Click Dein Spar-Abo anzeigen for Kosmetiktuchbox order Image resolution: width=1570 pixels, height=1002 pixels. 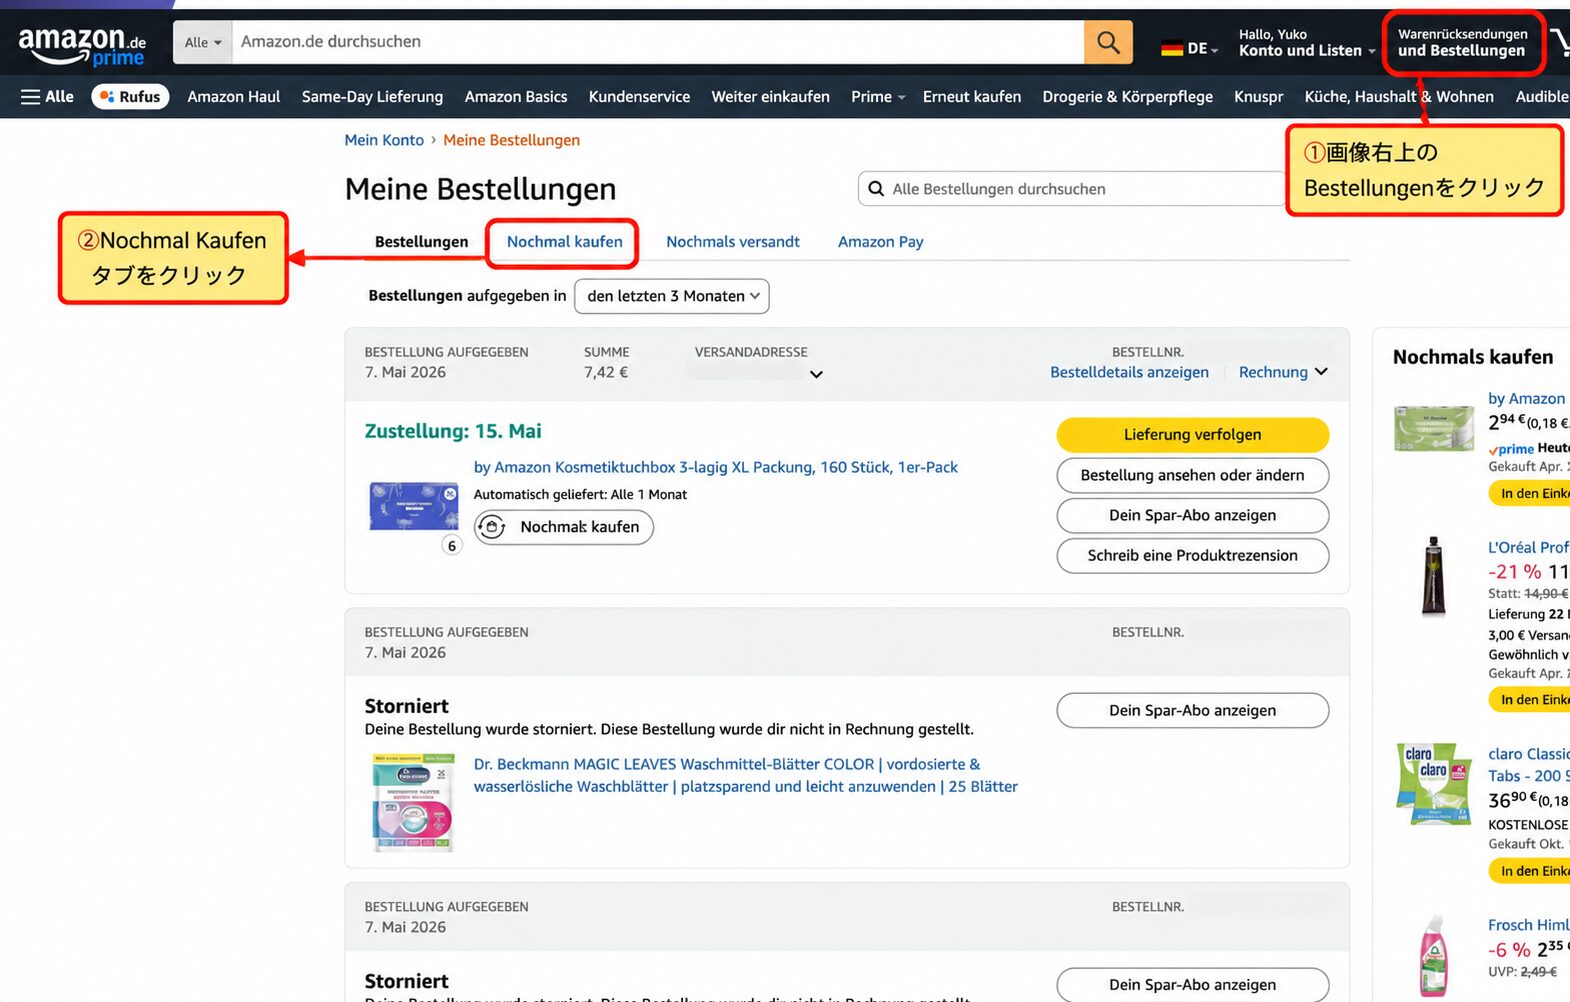[1192, 515]
